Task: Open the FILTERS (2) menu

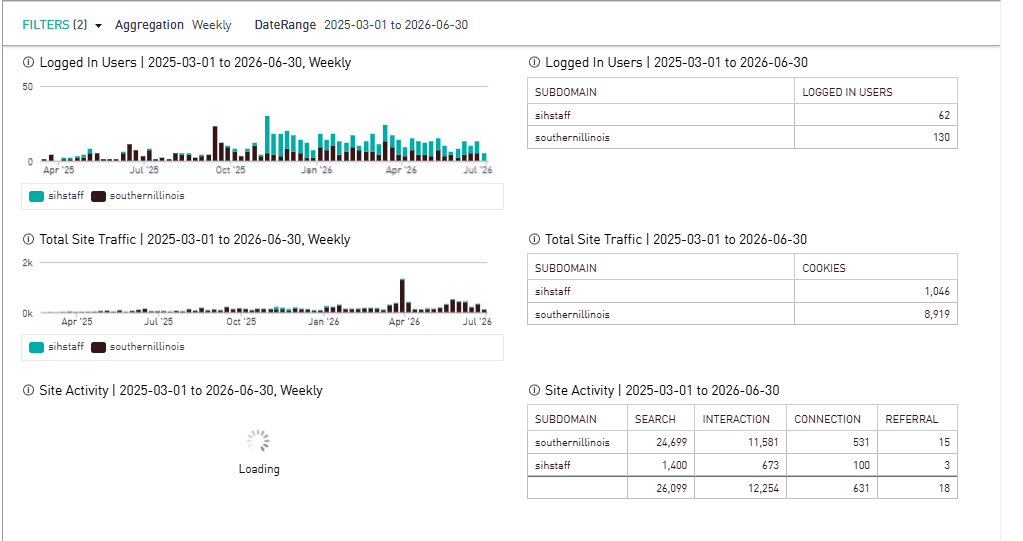Action: (x=55, y=25)
